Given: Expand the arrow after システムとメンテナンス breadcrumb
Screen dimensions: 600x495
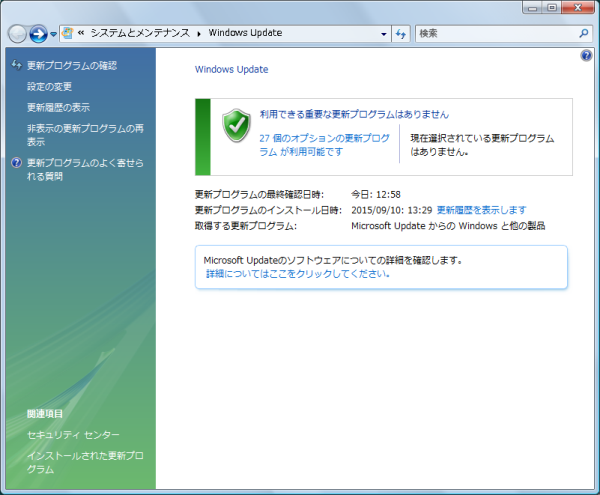Looking at the screenshot, I should pyautogui.click(x=199, y=34).
